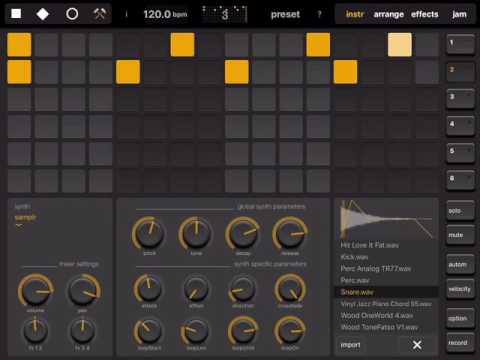
Task: Switch to the arrange tab
Action: pos(389,14)
